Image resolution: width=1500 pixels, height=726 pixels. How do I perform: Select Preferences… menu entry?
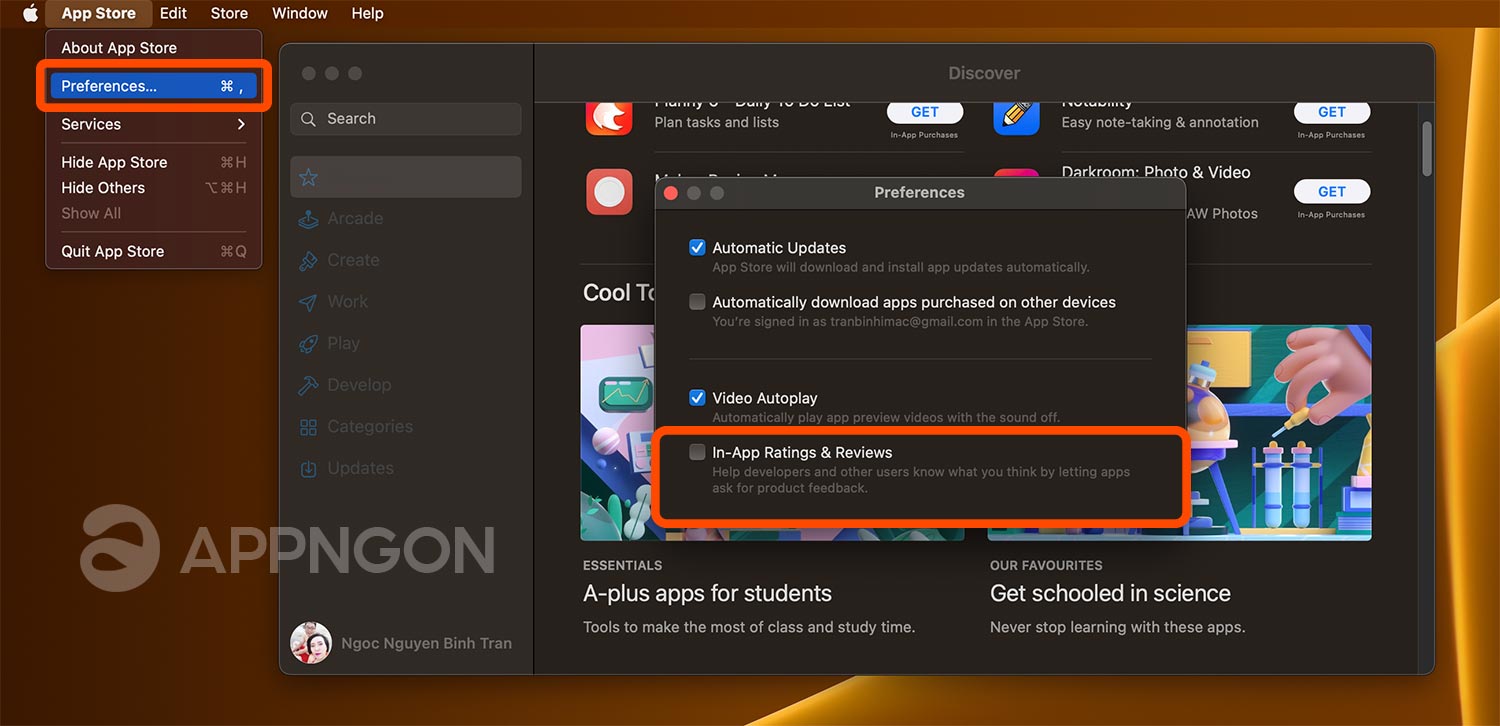click(x=153, y=86)
